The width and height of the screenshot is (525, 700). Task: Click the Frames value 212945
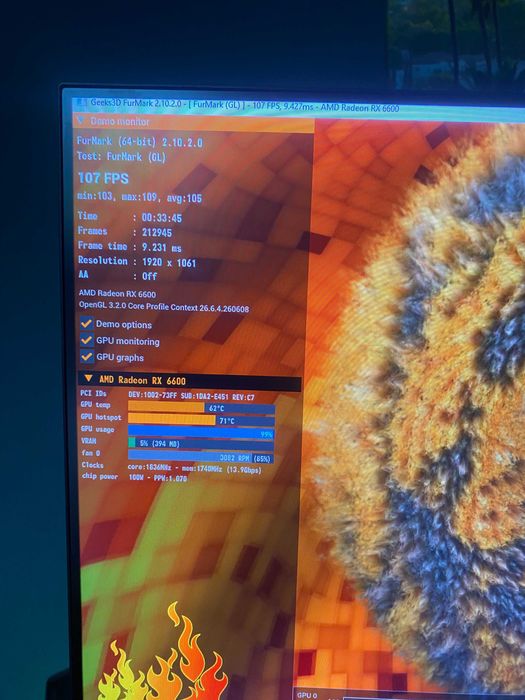tap(157, 233)
